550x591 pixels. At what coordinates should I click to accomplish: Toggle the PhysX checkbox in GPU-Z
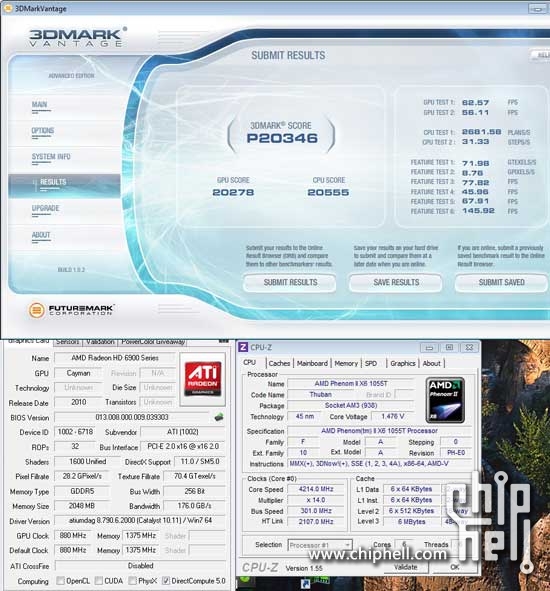pyautogui.click(x=132, y=581)
